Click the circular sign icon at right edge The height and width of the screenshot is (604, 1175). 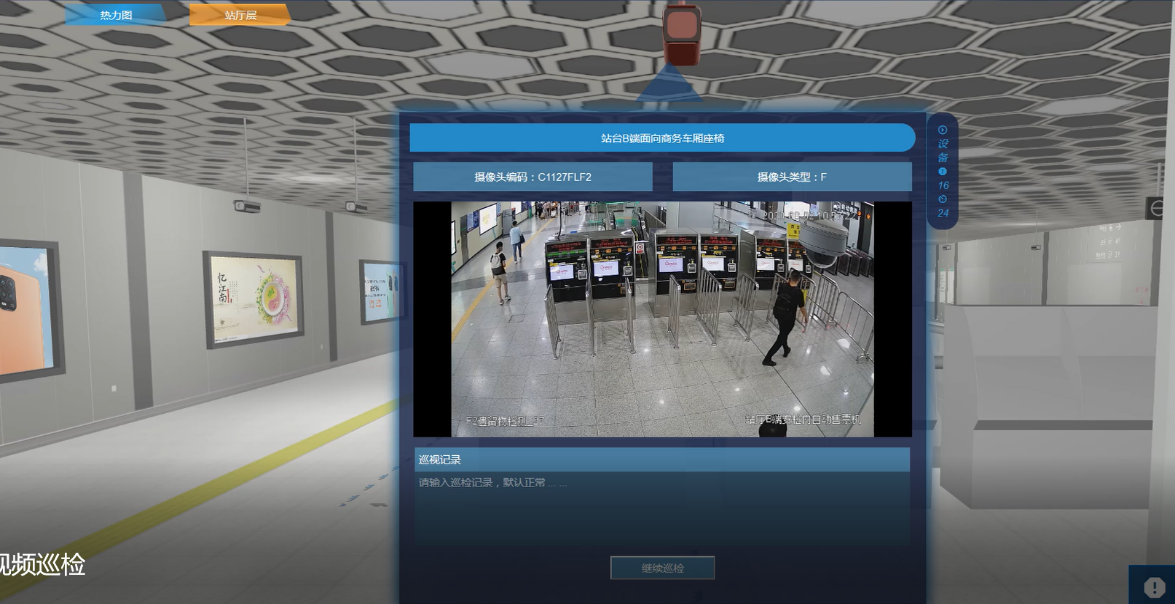coord(1156,208)
